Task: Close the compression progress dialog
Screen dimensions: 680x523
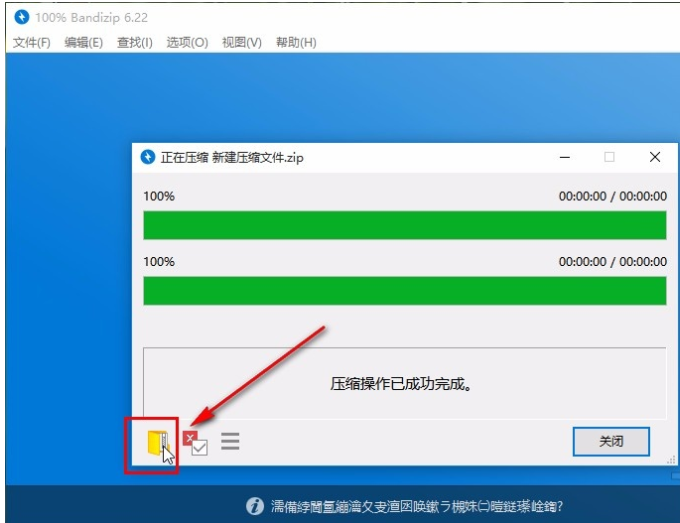Action: [x=655, y=157]
